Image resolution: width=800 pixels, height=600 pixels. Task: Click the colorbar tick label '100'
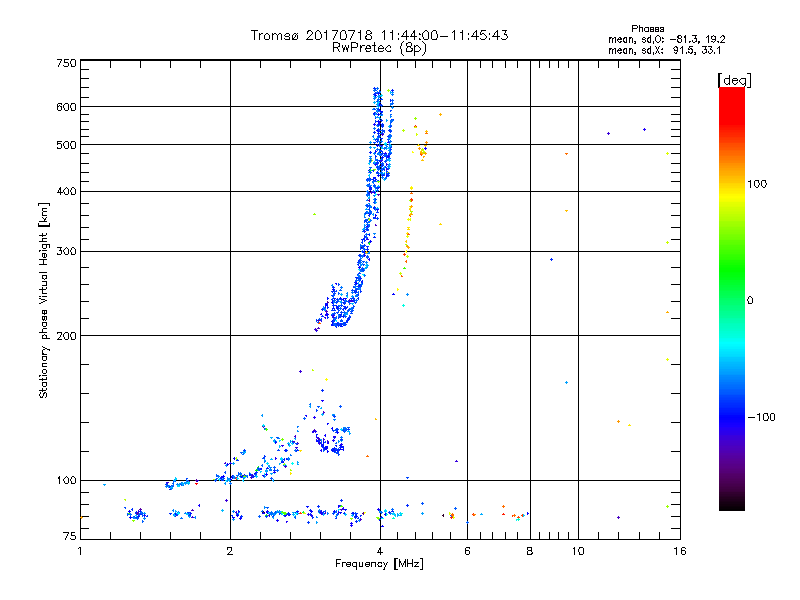pos(757,184)
